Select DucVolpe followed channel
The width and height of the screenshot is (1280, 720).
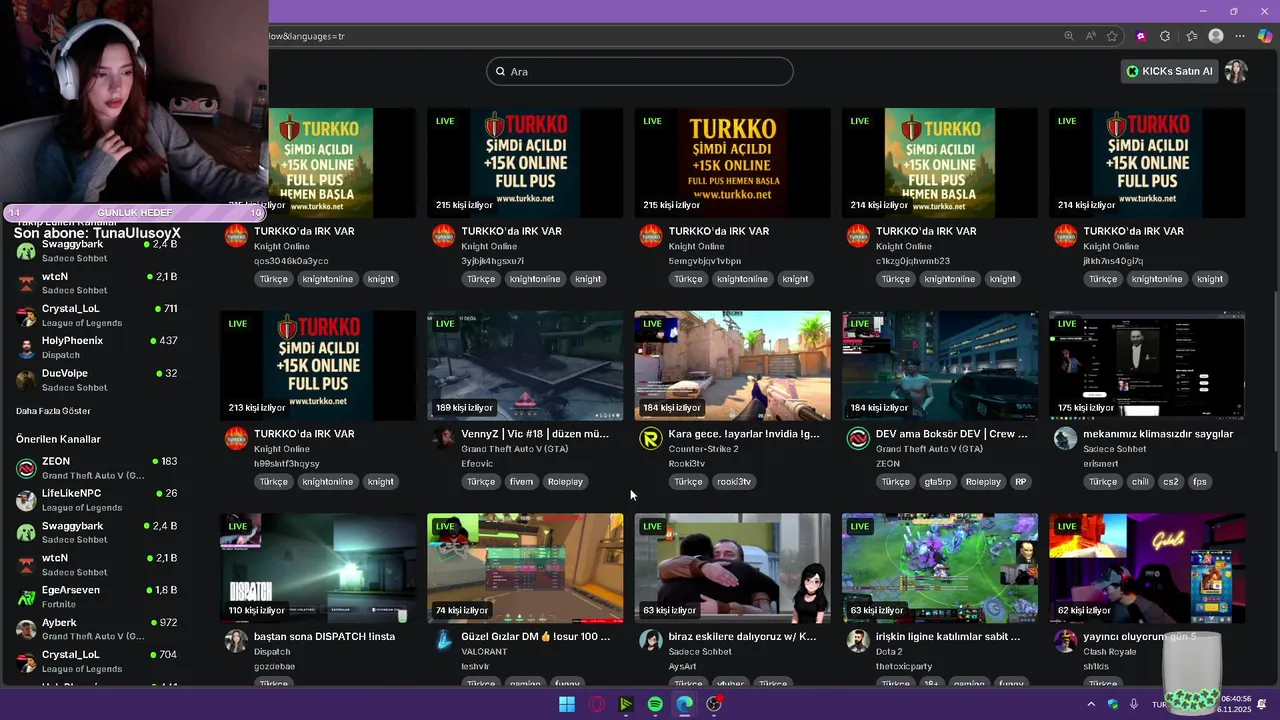coord(97,379)
